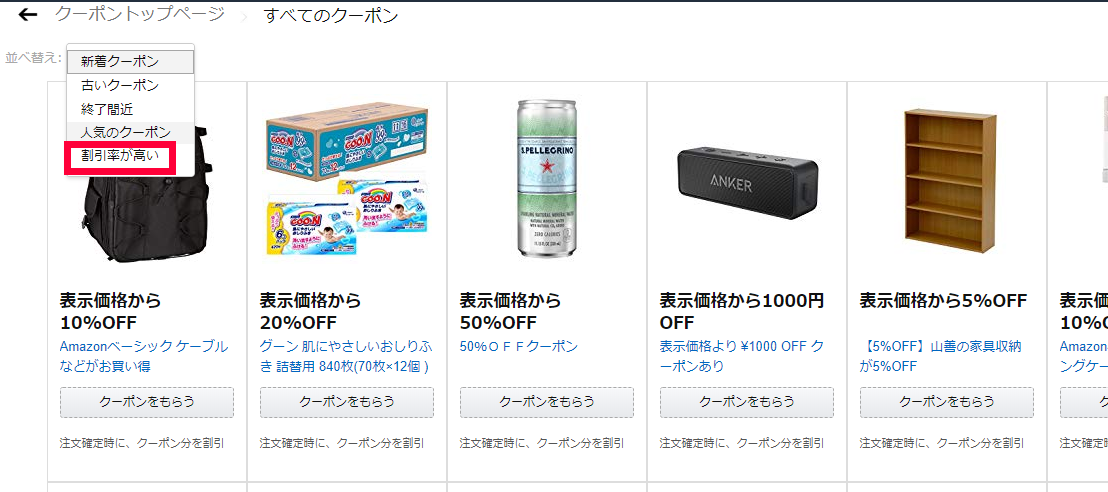Clip the 50%OFF coupon with クーポンをもらう
Screen dimensions: 1108x492
coord(547,402)
